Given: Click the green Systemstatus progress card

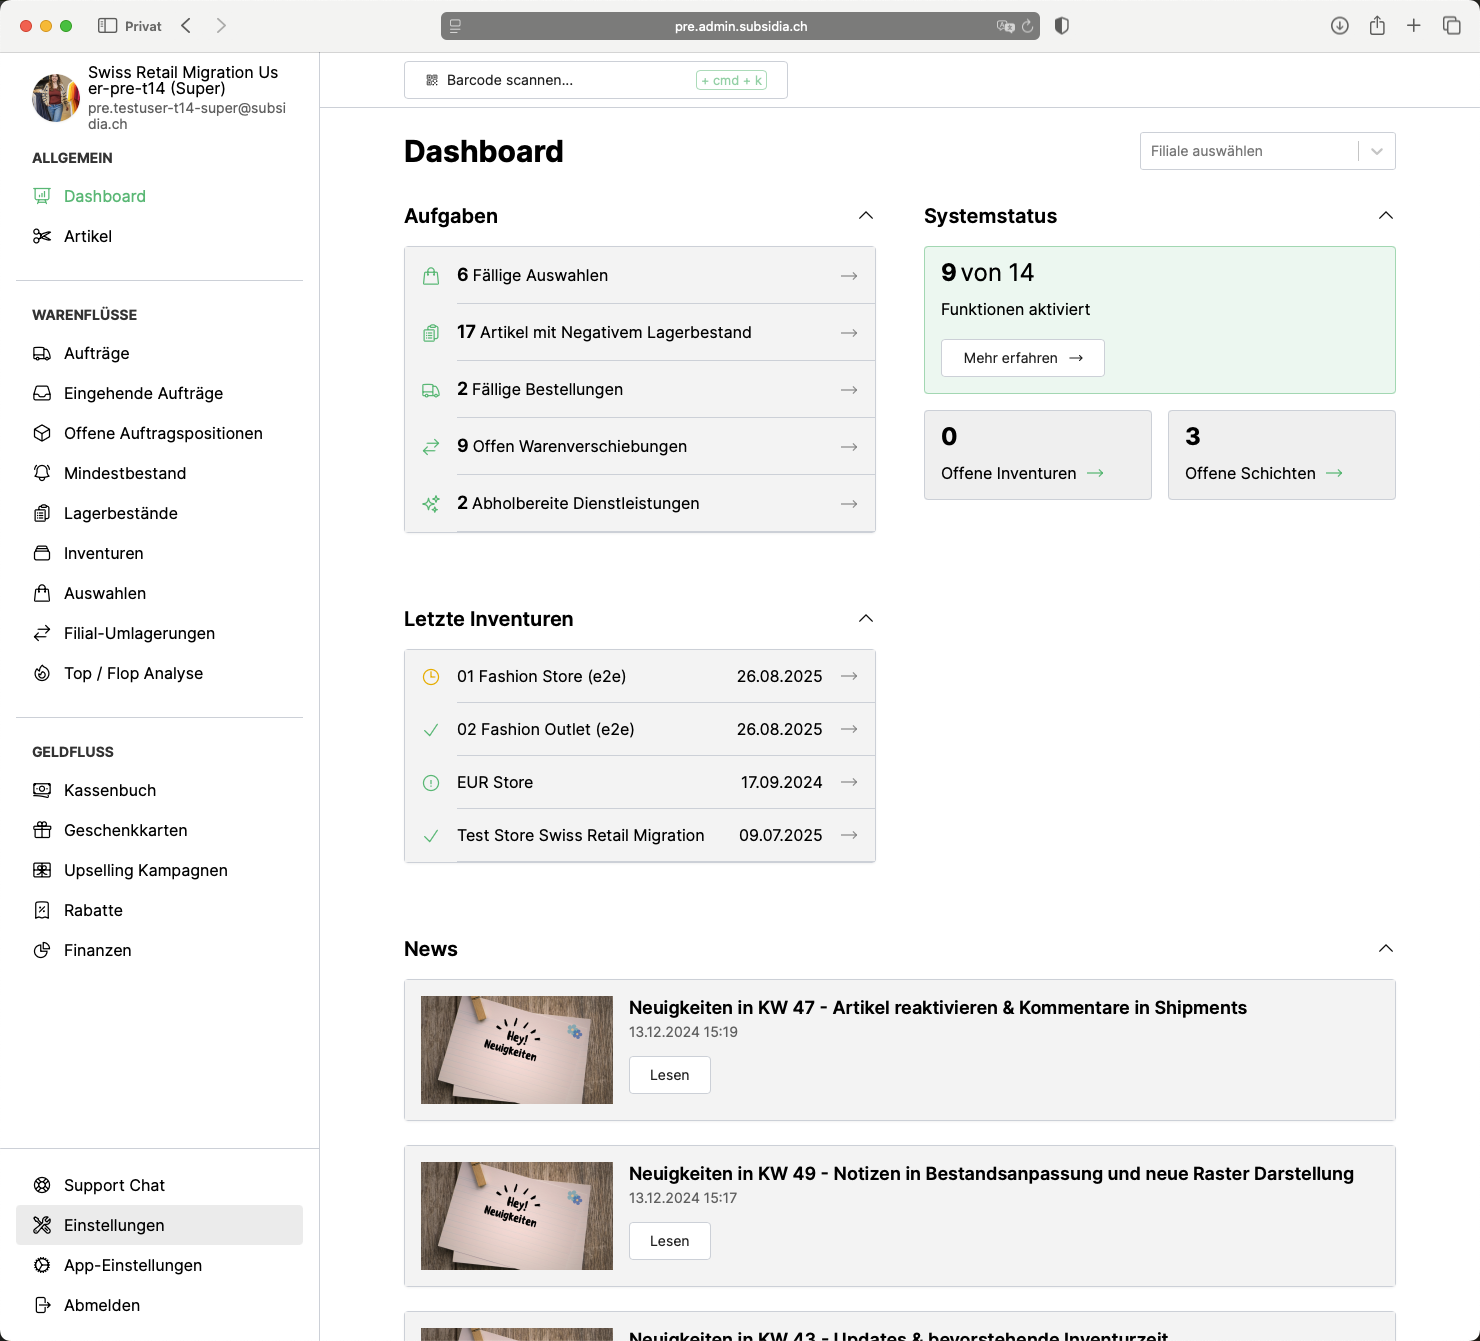Looking at the screenshot, I should point(1160,320).
